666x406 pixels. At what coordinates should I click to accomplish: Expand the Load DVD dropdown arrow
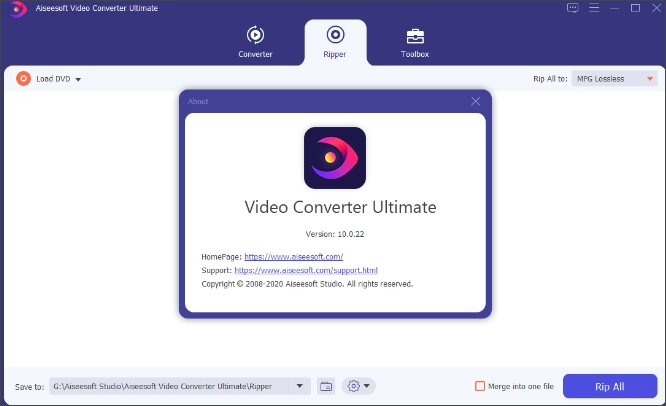pos(78,79)
